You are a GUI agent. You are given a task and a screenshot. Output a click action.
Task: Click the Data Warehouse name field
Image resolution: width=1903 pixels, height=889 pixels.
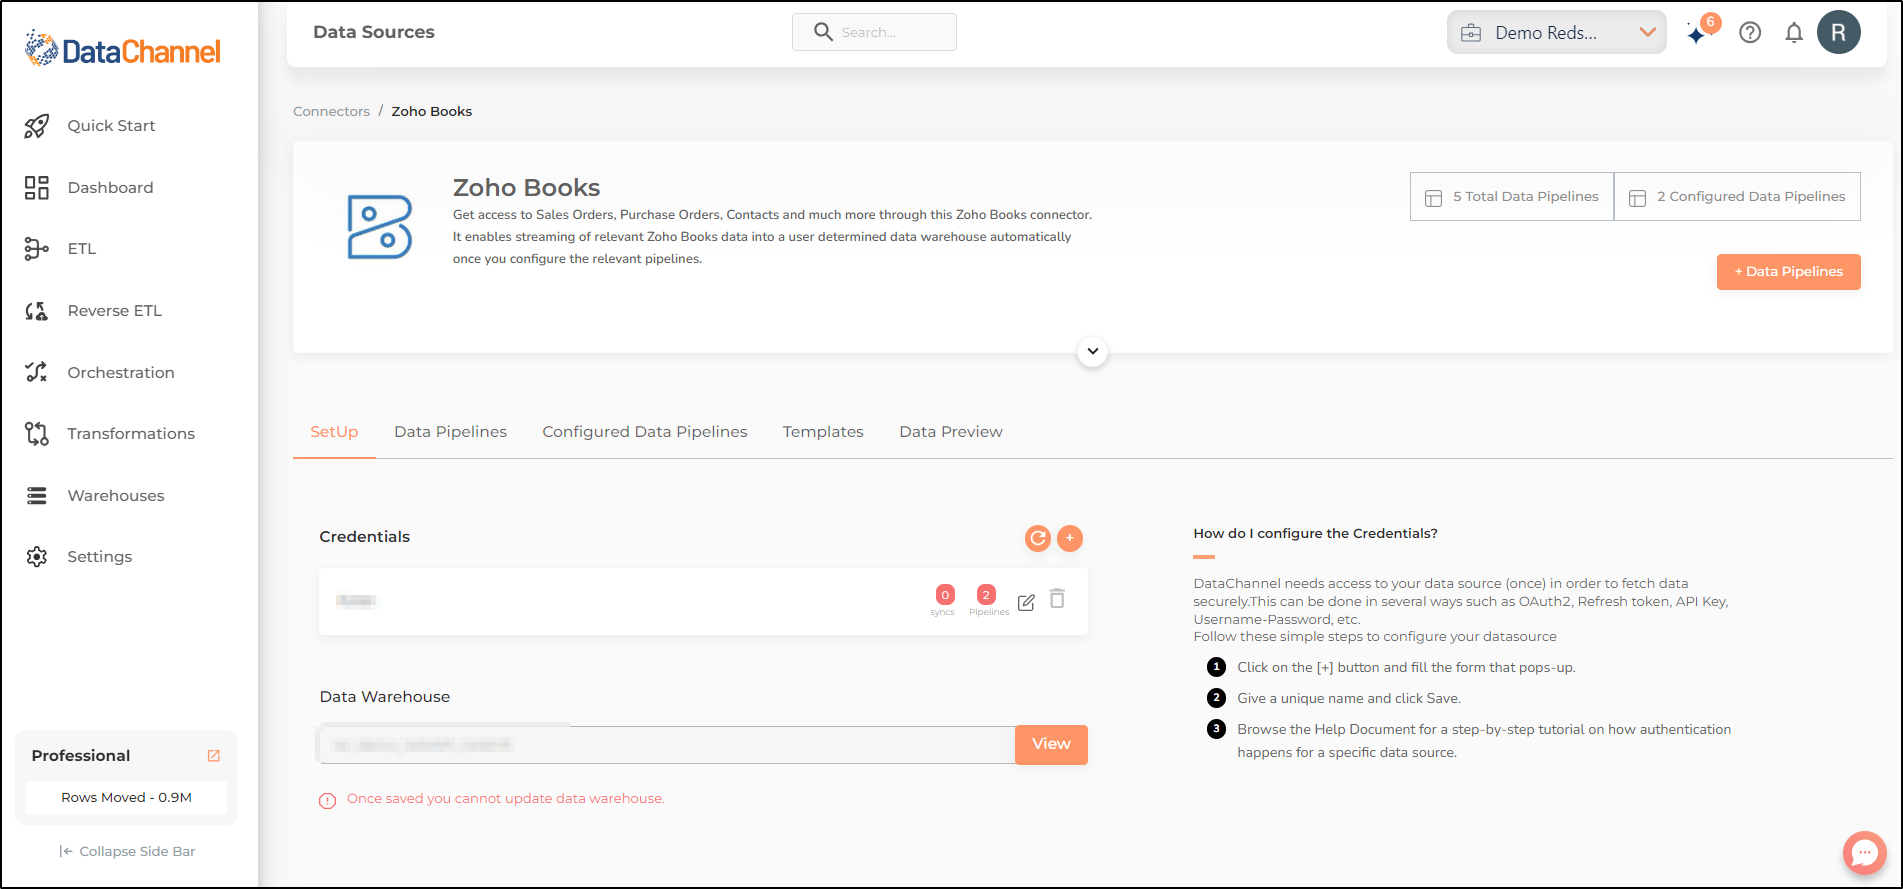[666, 745]
